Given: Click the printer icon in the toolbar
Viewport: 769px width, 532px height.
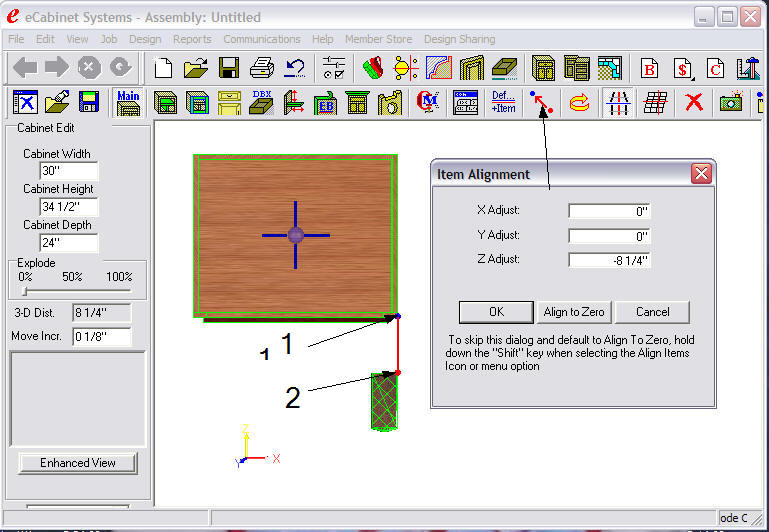Looking at the screenshot, I should click(261, 68).
